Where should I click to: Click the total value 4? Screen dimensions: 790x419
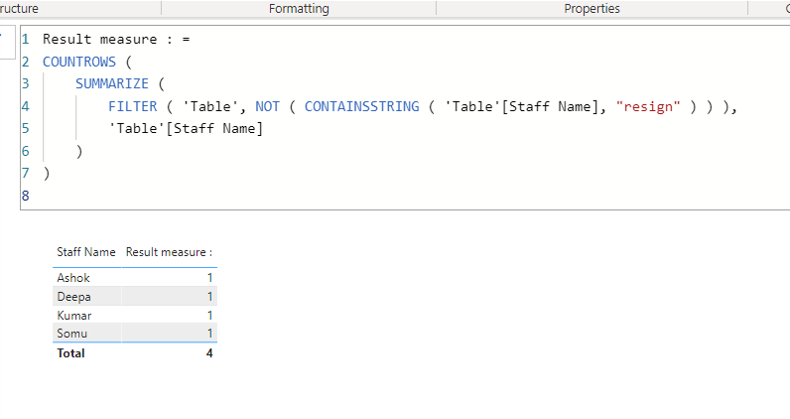click(209, 353)
